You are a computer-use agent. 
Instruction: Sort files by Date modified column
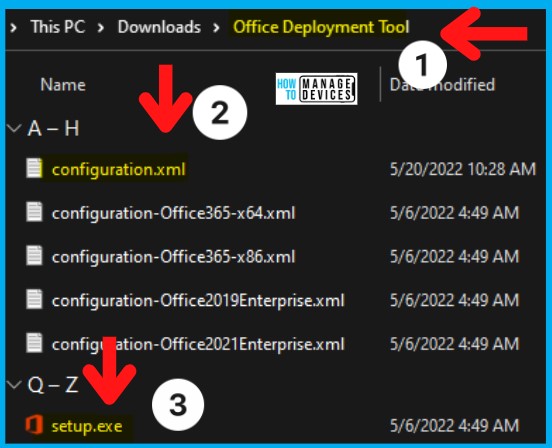click(442, 85)
